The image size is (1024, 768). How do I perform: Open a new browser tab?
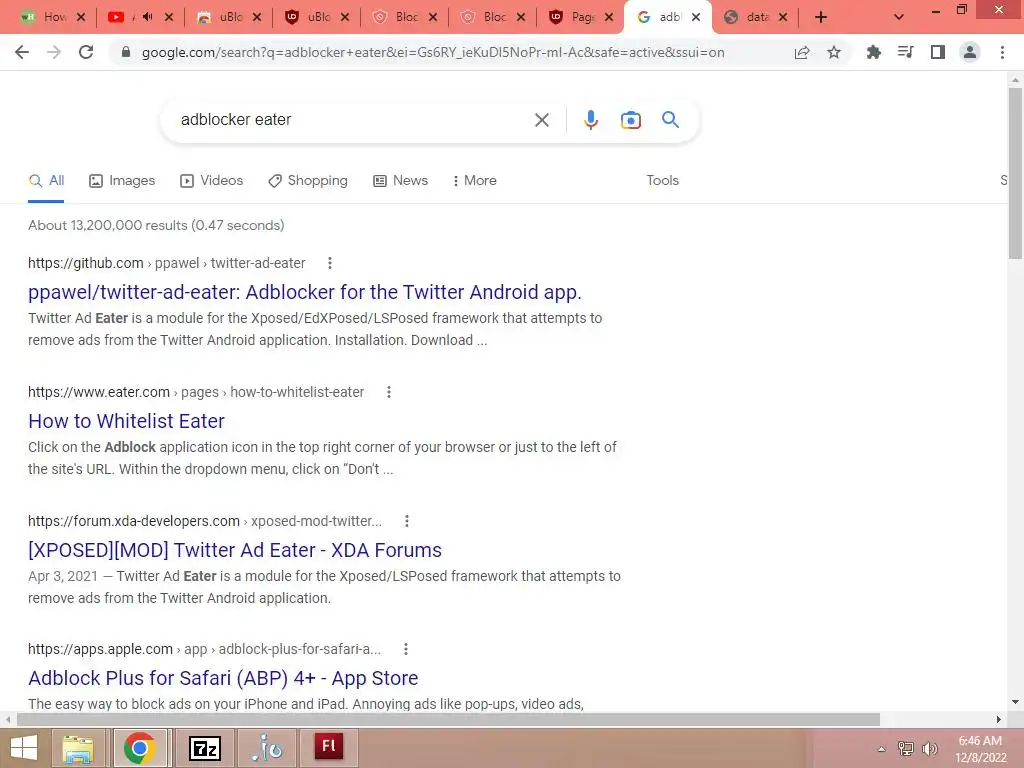[x=821, y=17]
